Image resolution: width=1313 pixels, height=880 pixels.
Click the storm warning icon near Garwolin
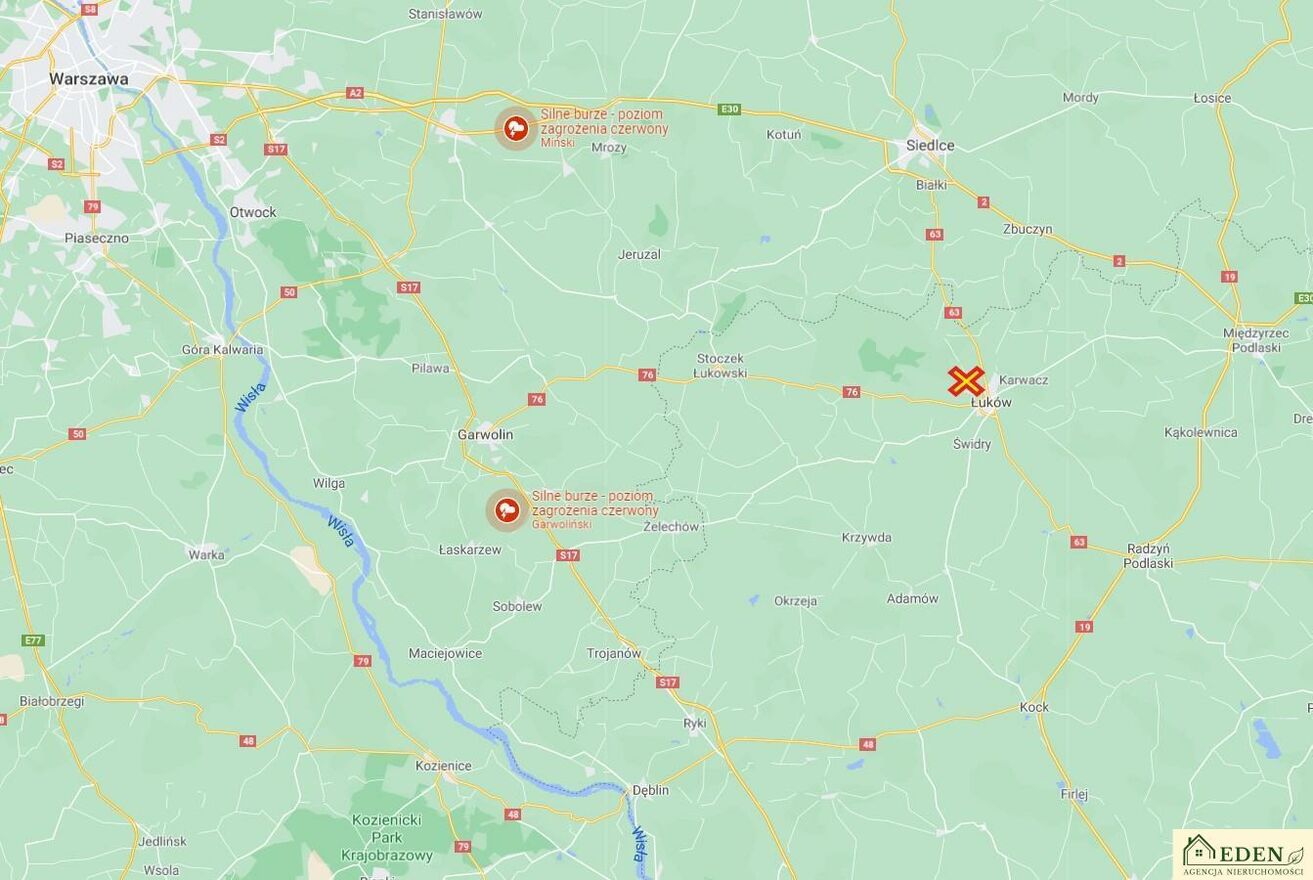pos(507,510)
